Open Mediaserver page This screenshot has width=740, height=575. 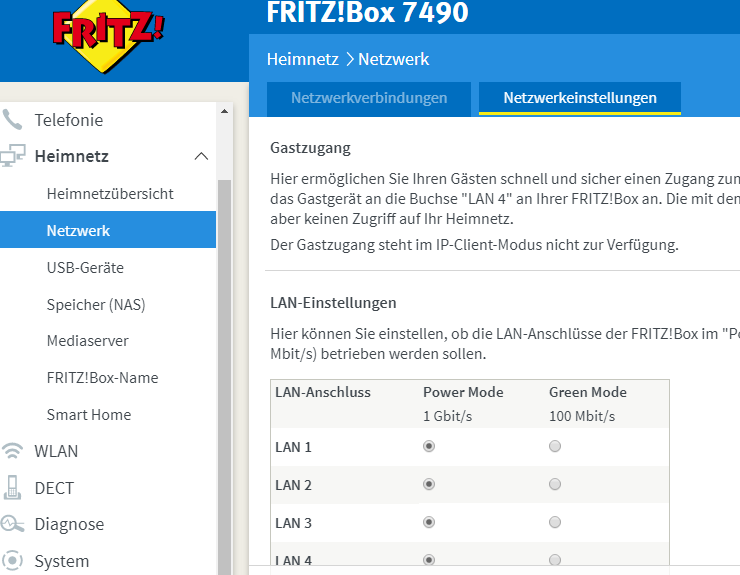coord(87,341)
